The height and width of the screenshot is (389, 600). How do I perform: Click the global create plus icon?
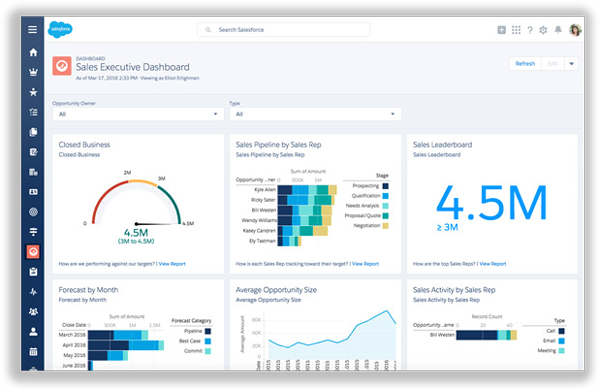click(x=501, y=30)
